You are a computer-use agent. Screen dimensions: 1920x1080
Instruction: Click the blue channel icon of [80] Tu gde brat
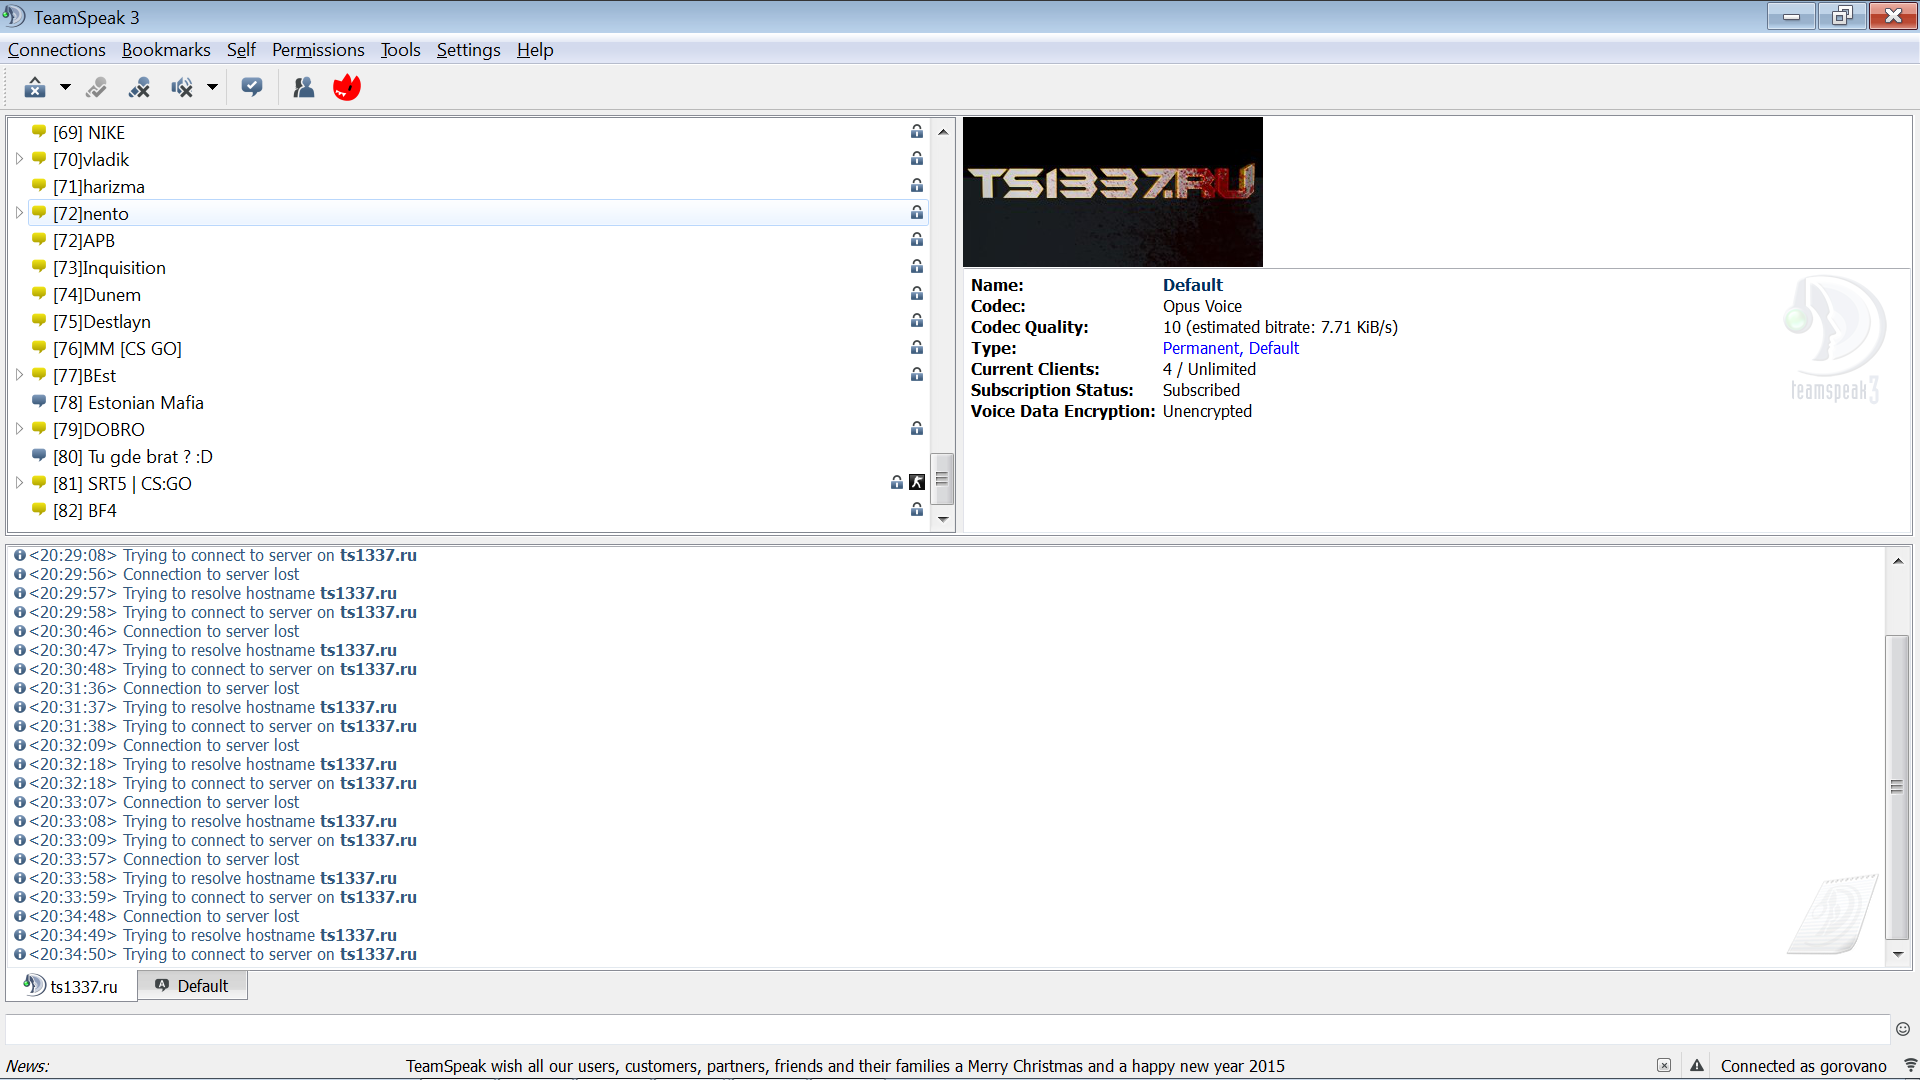(x=39, y=456)
